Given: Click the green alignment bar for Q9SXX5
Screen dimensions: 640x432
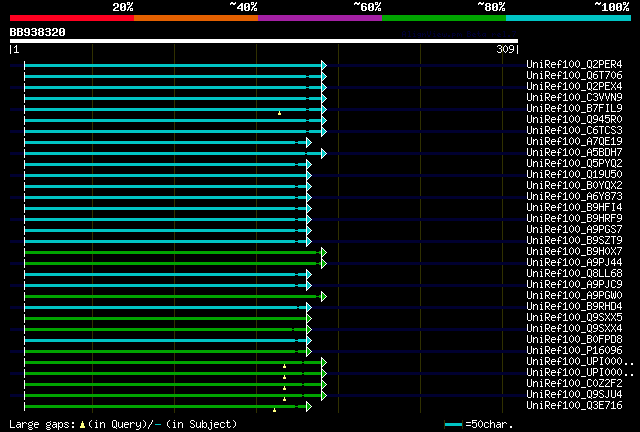Looking at the screenshot, I should click(x=165, y=319).
